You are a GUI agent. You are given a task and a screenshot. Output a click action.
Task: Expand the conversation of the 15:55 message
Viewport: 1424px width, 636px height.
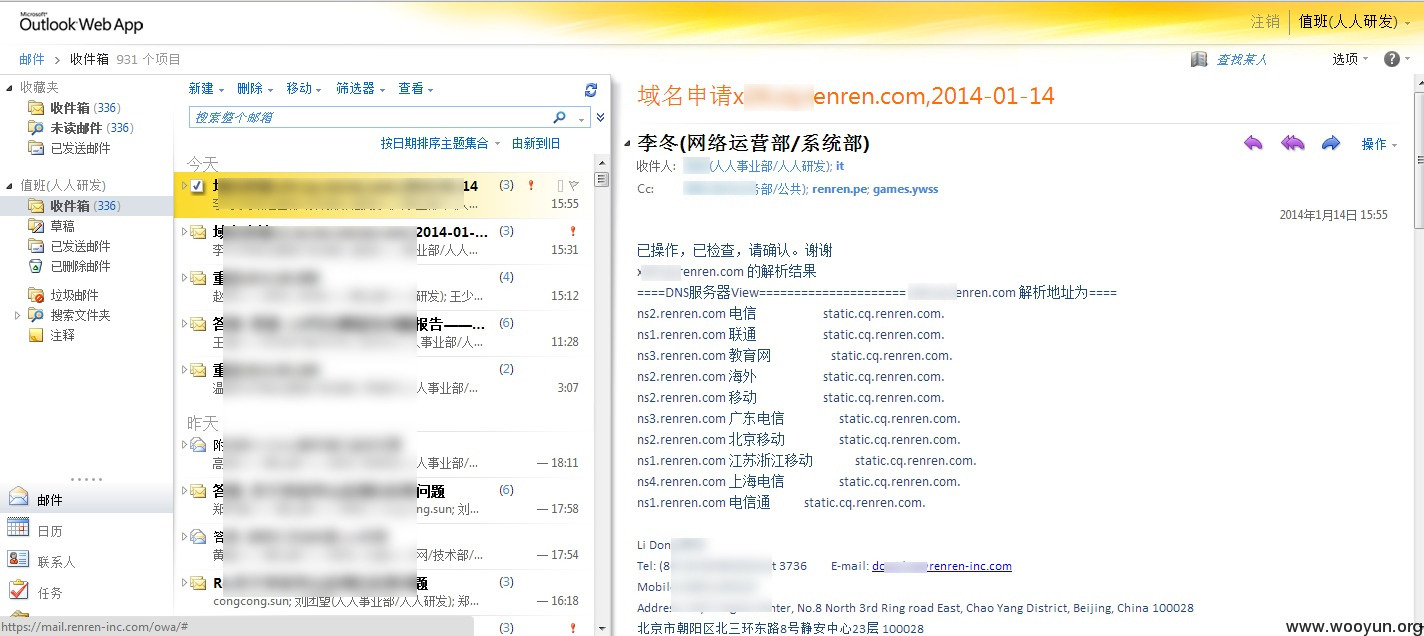pyautogui.click(x=183, y=185)
